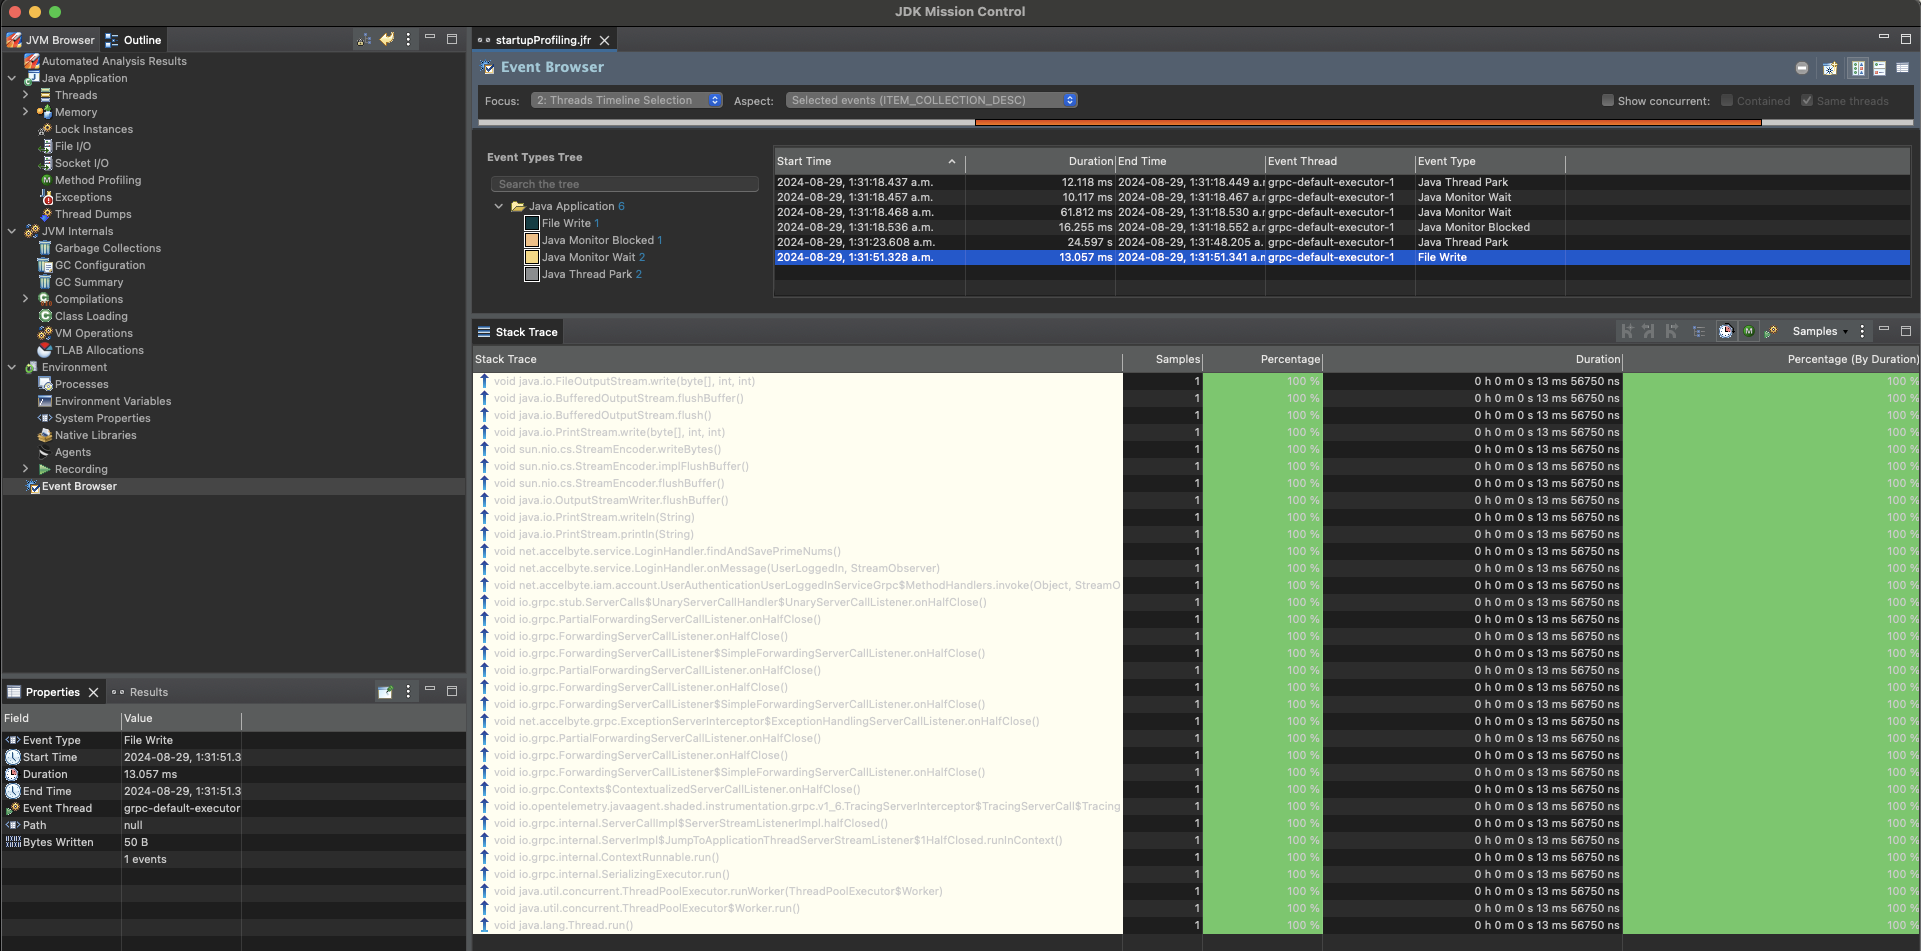Expand the Memory outline node
This screenshot has width=1921, height=951.
pyautogui.click(x=26, y=112)
